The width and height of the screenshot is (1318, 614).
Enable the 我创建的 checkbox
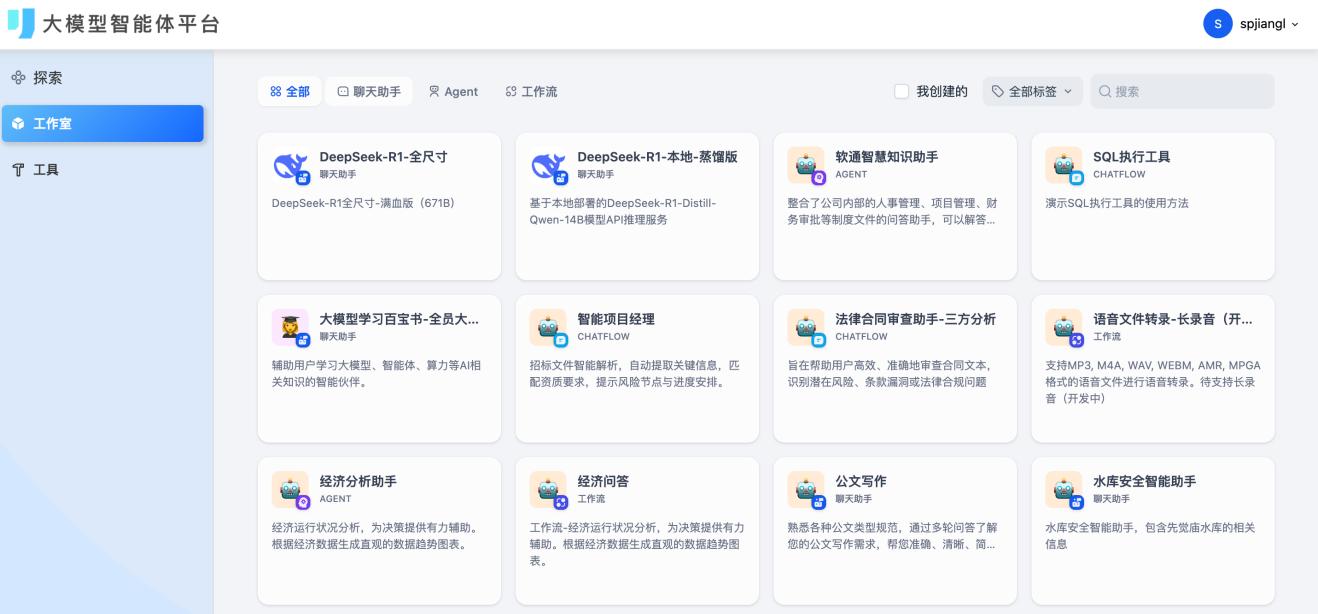[901, 92]
